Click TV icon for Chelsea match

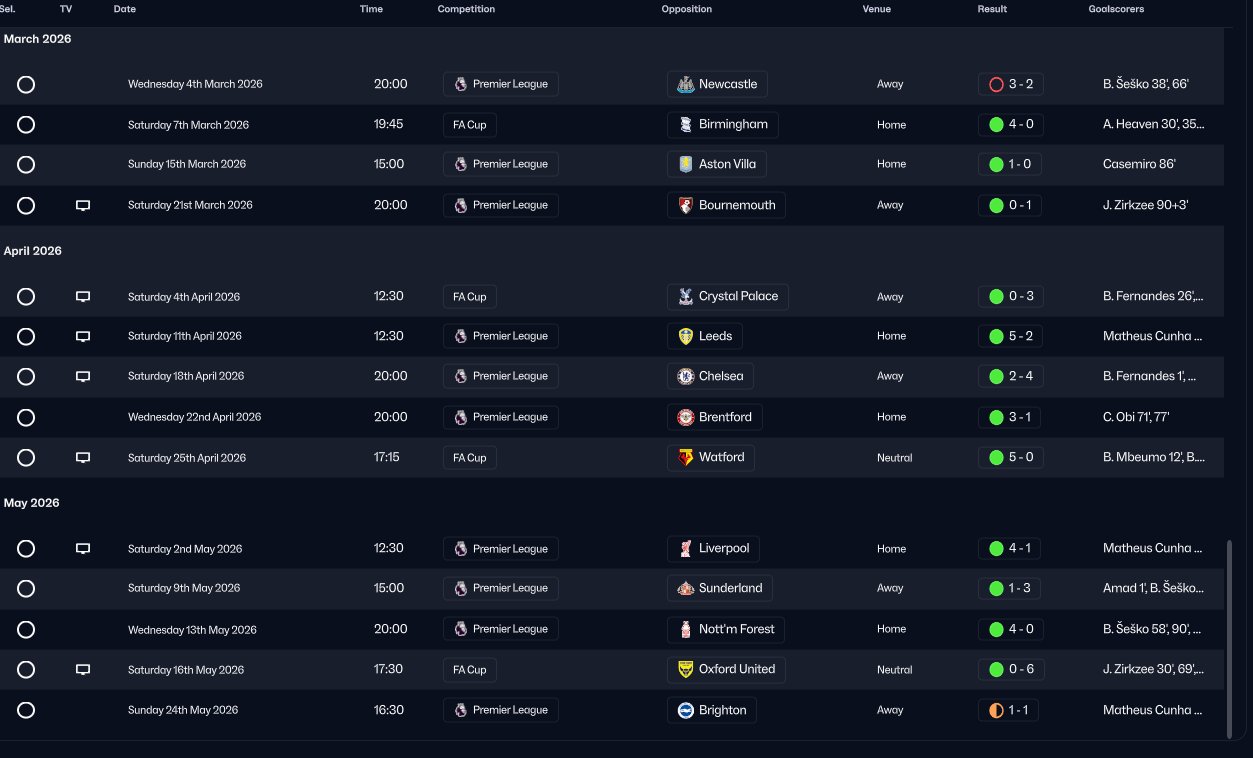83,376
